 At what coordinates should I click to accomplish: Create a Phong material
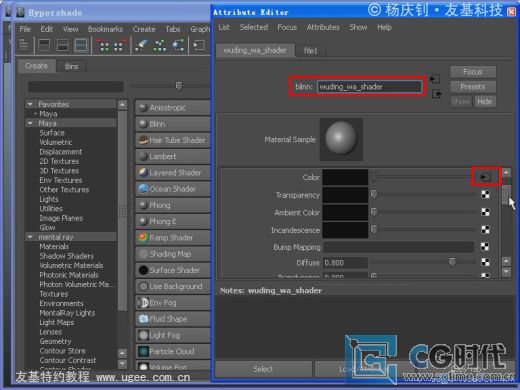173,205
